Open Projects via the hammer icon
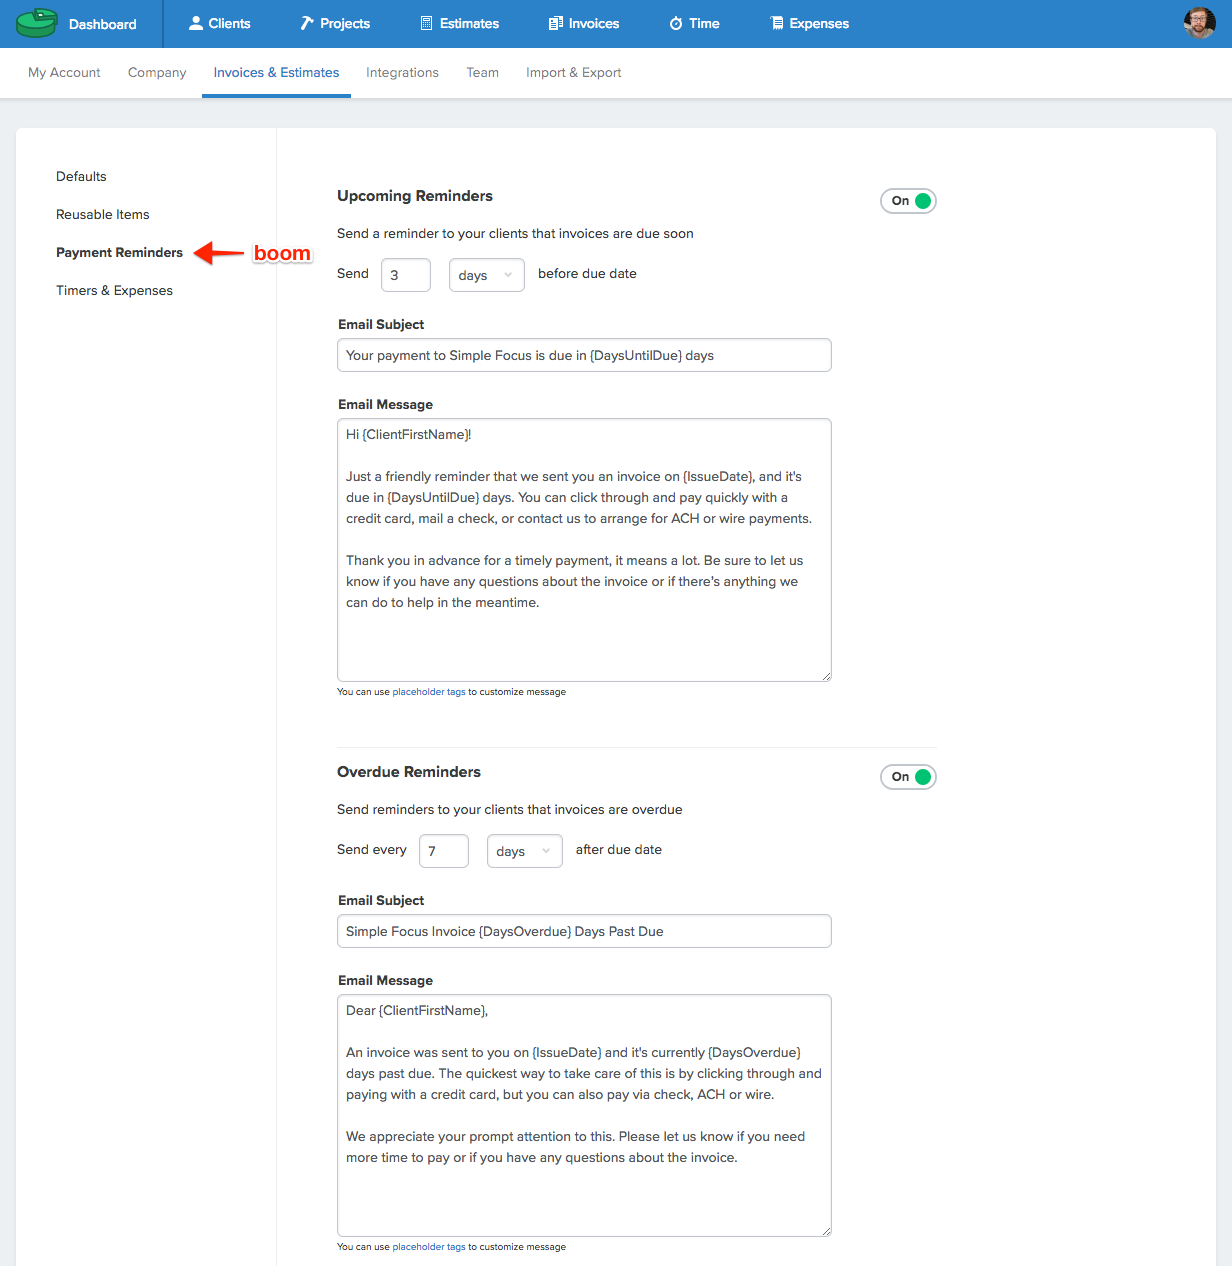1232x1266 pixels. (307, 23)
